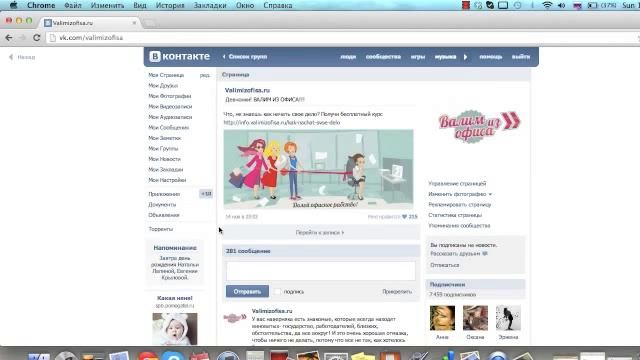Click Какая няня advertisement title
Image resolution: width=640 pixels, height=360 pixels.
pyautogui.click(x=175, y=298)
